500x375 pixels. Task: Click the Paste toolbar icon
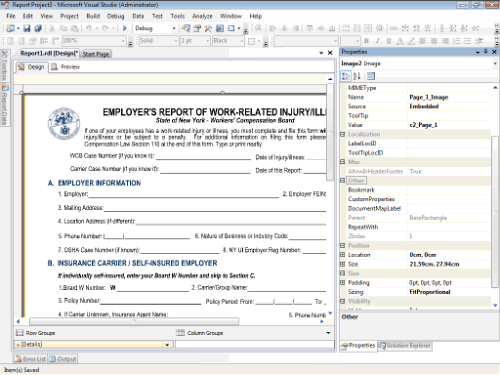click(x=75, y=28)
